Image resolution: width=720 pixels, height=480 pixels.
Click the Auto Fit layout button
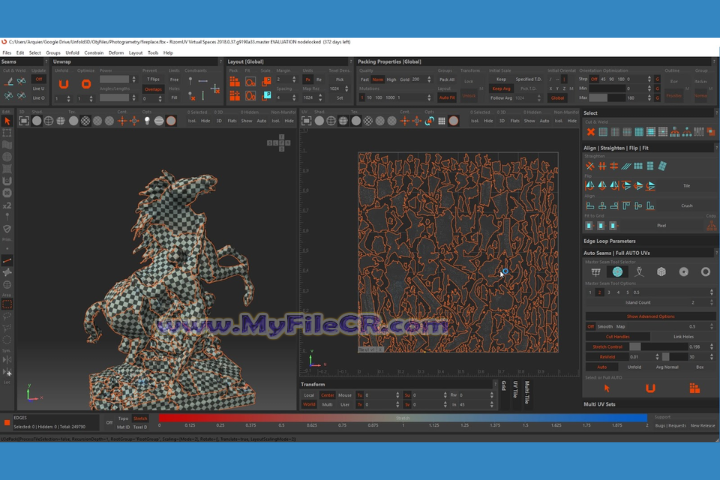point(447,98)
